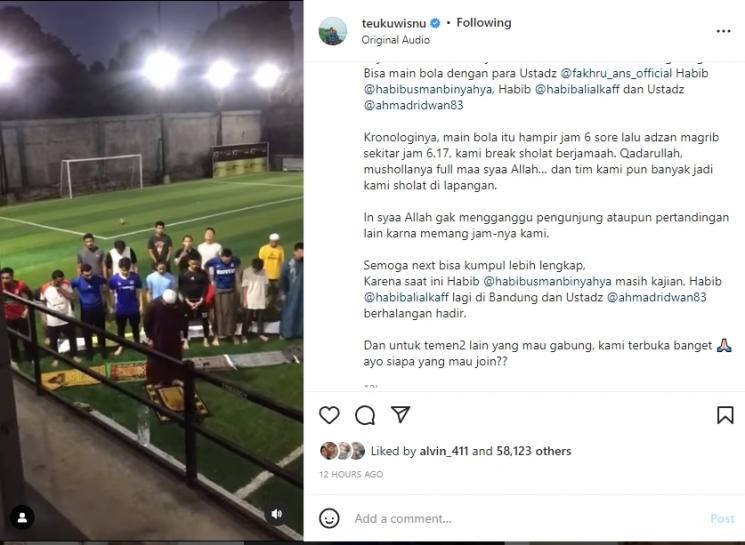Open emoji picker in comment box

pyautogui.click(x=329, y=518)
